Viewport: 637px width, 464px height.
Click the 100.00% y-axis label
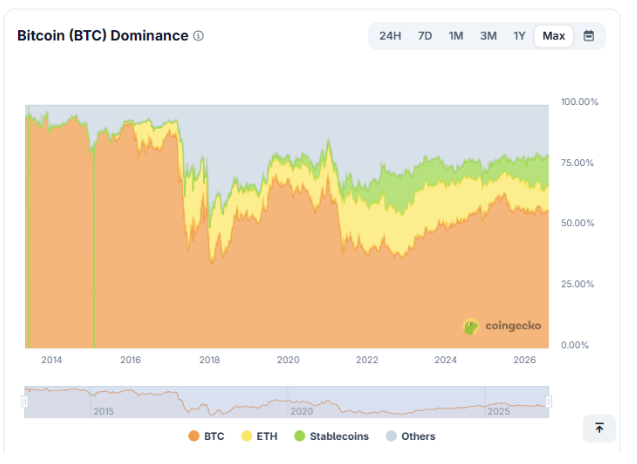[580, 102]
